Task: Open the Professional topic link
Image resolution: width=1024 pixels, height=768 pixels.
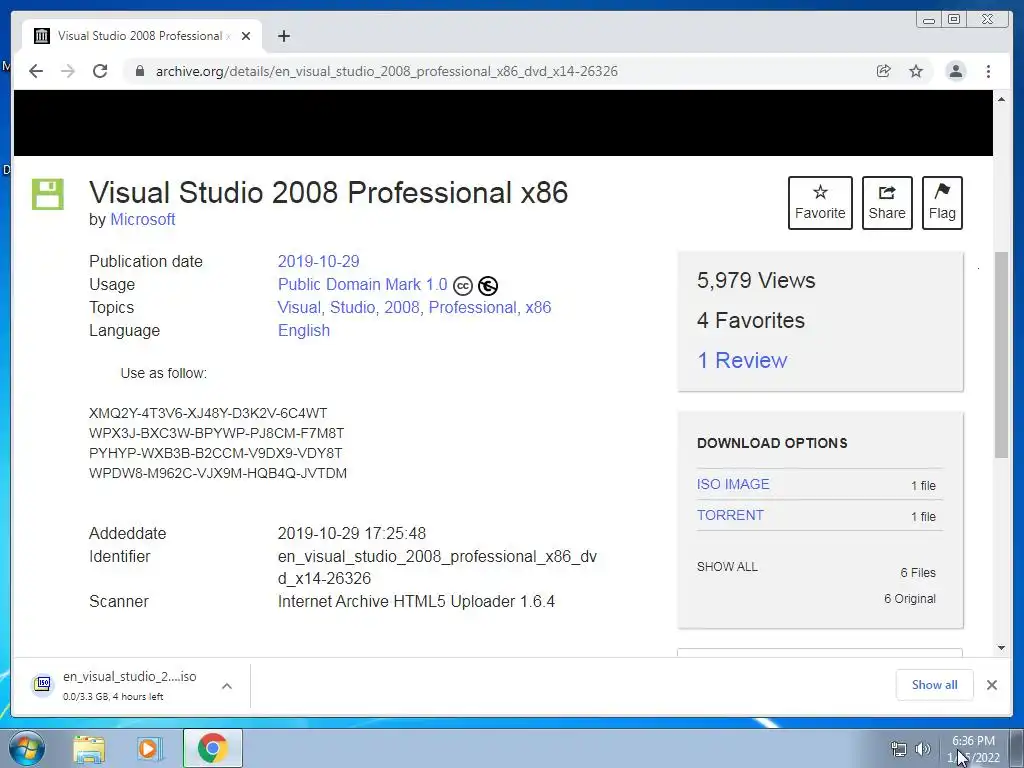Action: 473,308
